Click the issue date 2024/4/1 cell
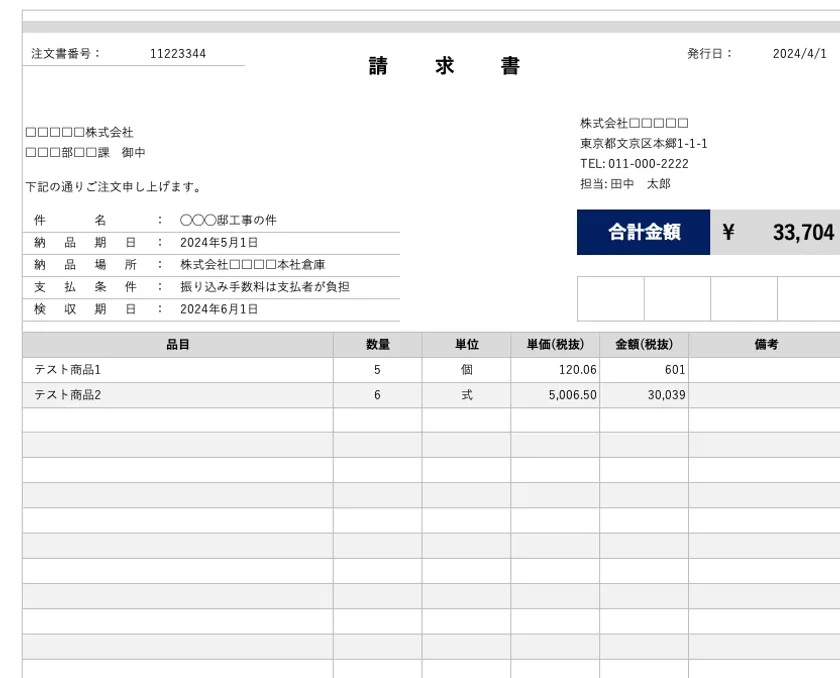Image resolution: width=840 pixels, height=678 pixels. point(799,54)
